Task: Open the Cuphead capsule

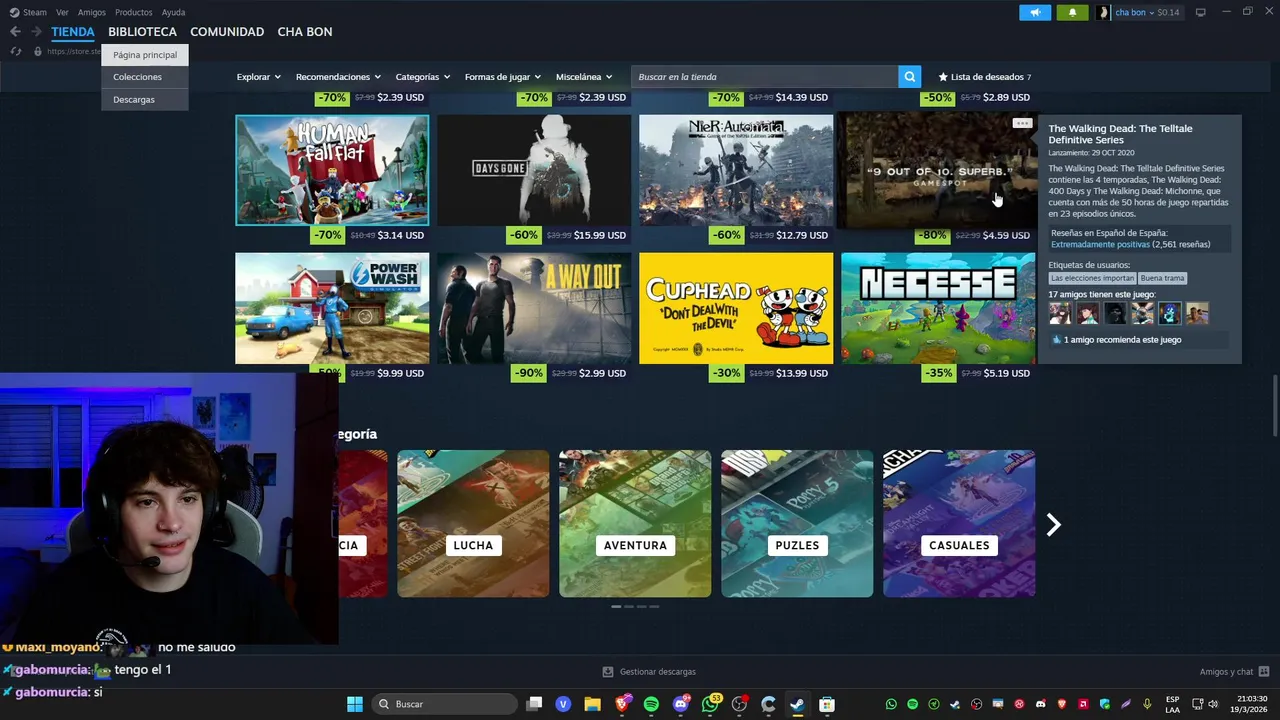Action: [736, 308]
